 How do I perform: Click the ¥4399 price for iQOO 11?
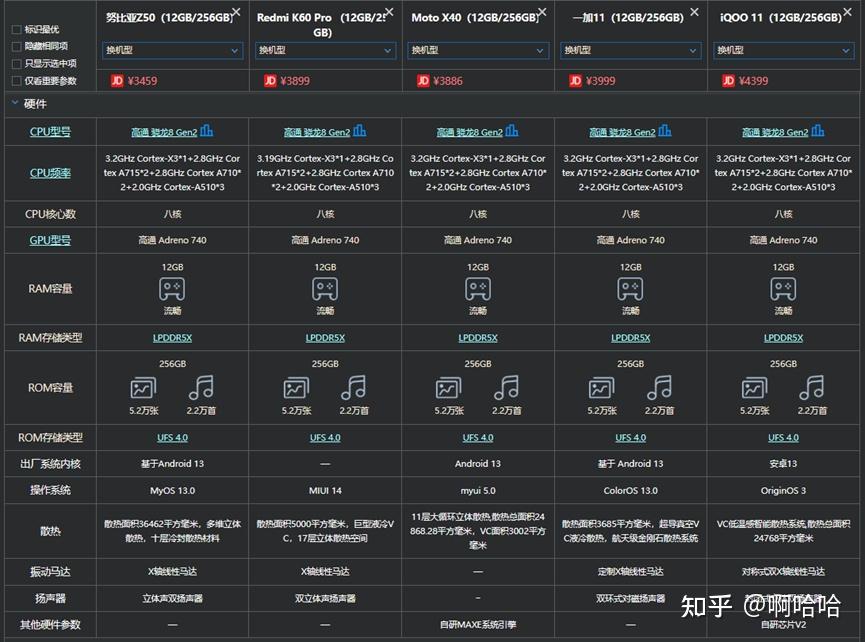click(753, 81)
